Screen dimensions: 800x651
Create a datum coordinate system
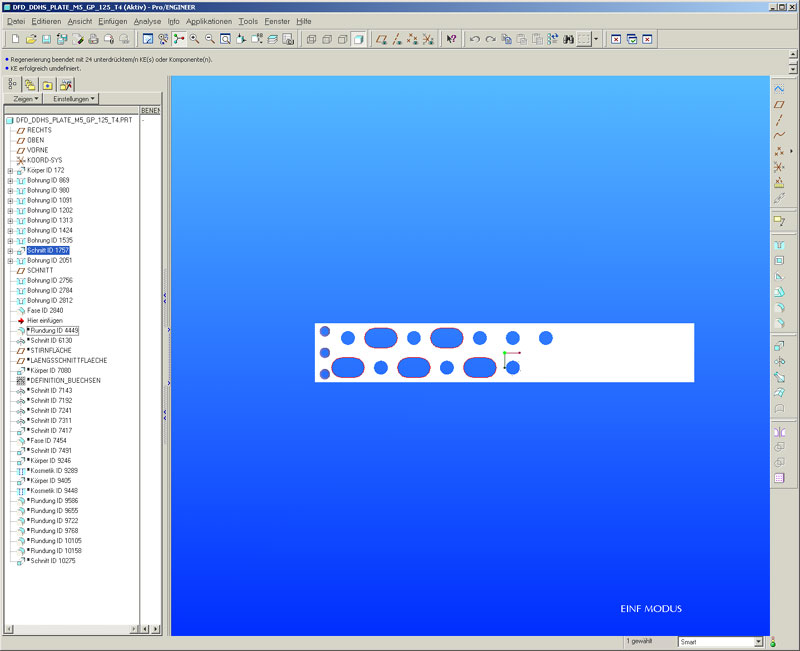tap(779, 167)
